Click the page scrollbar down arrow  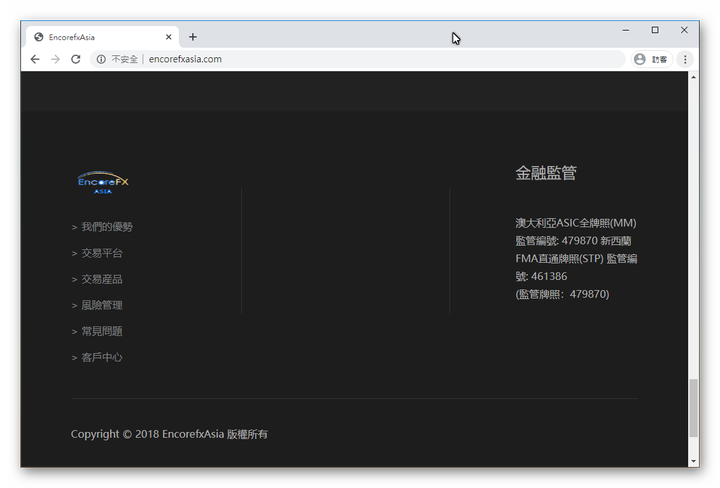click(x=693, y=461)
